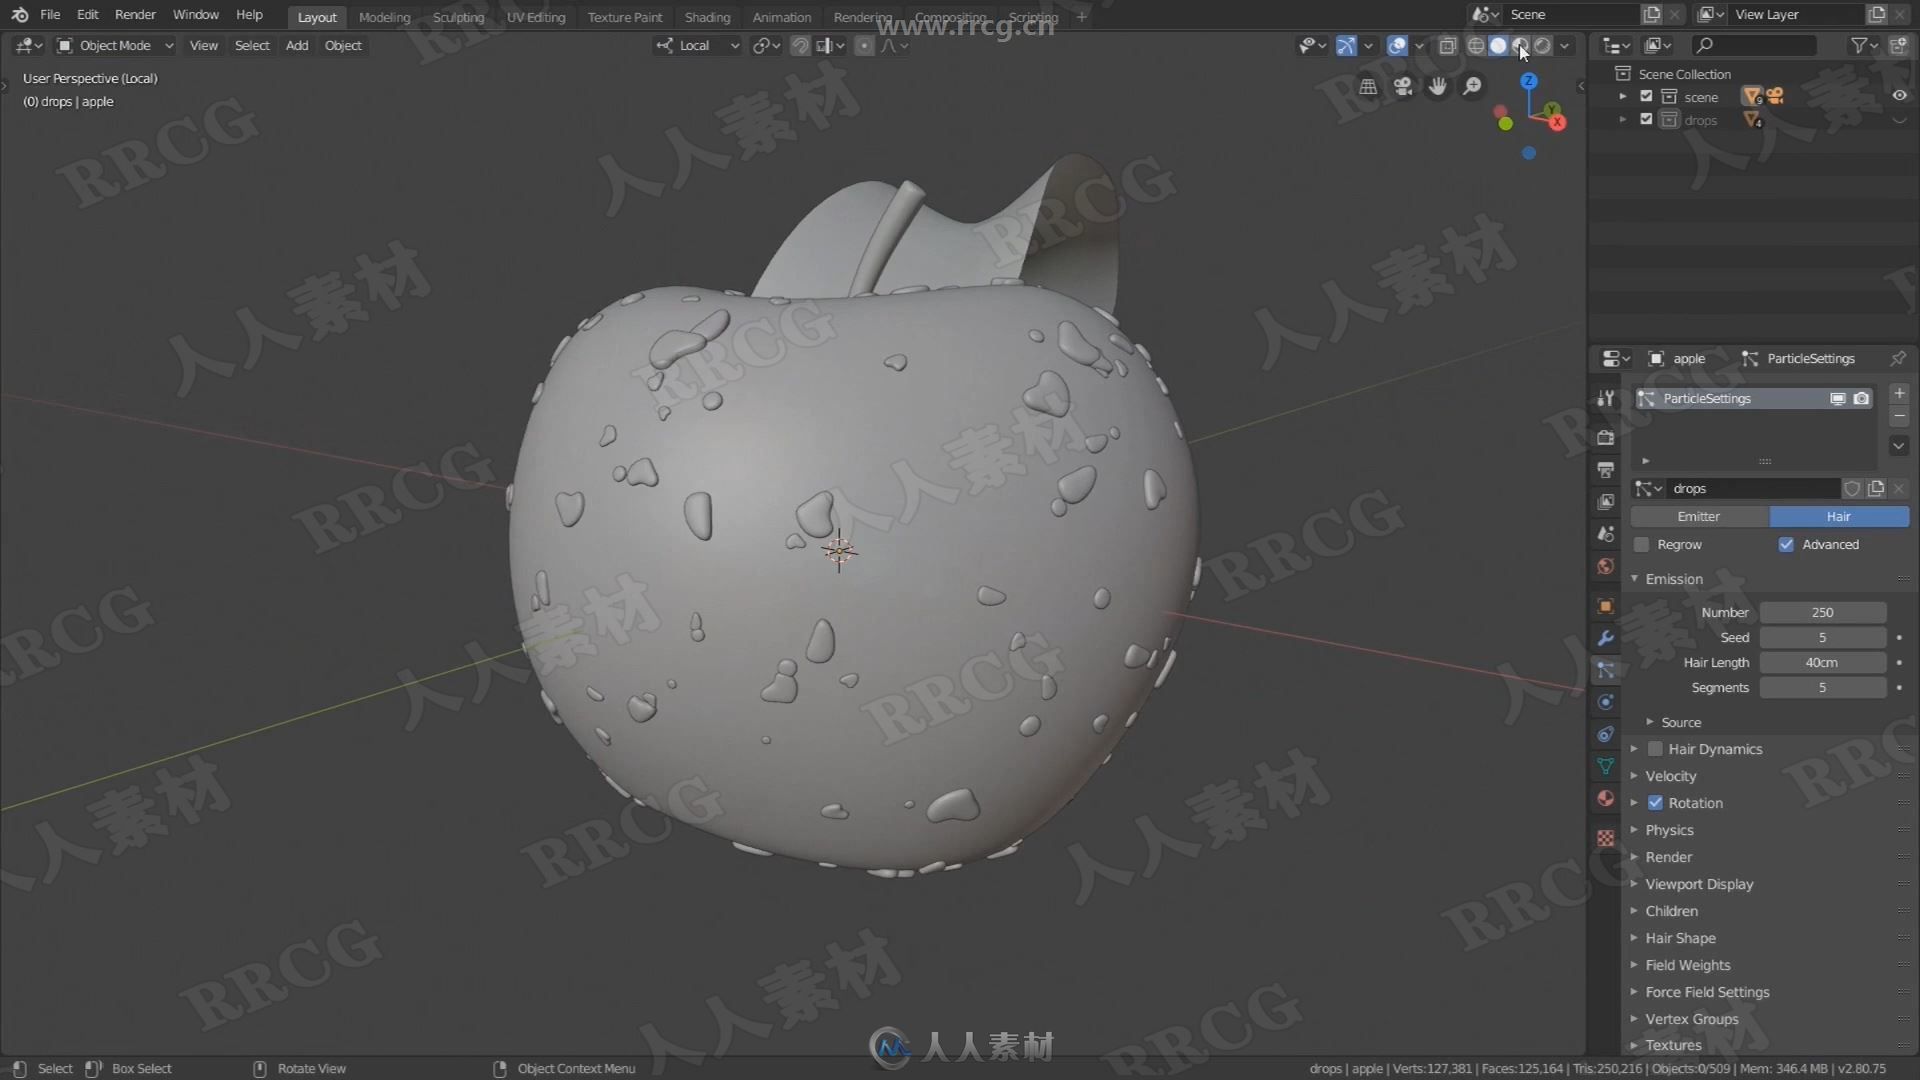
Task: Click the modifier properties wrench icon
Action: click(1605, 637)
